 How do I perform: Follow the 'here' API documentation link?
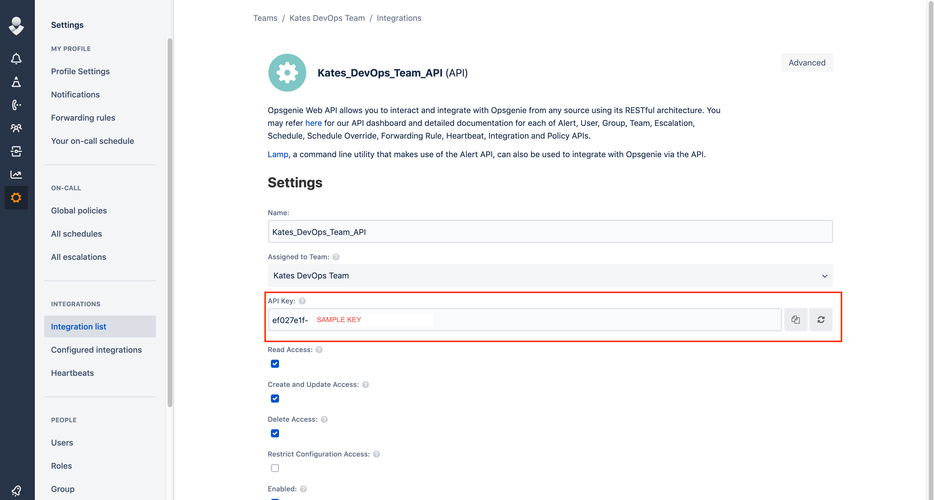[313, 123]
